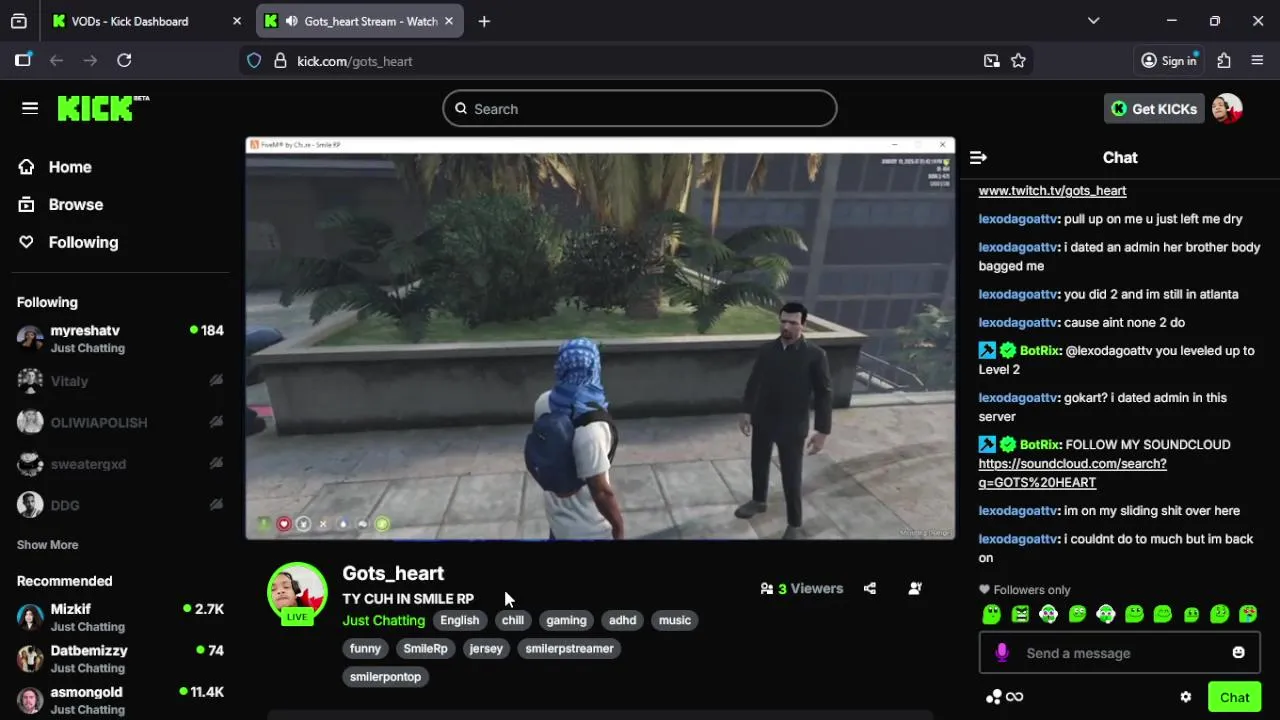The height and width of the screenshot is (720, 1280).
Task: Switch to Gots_heart Stream browser tab
Action: [x=361, y=21]
